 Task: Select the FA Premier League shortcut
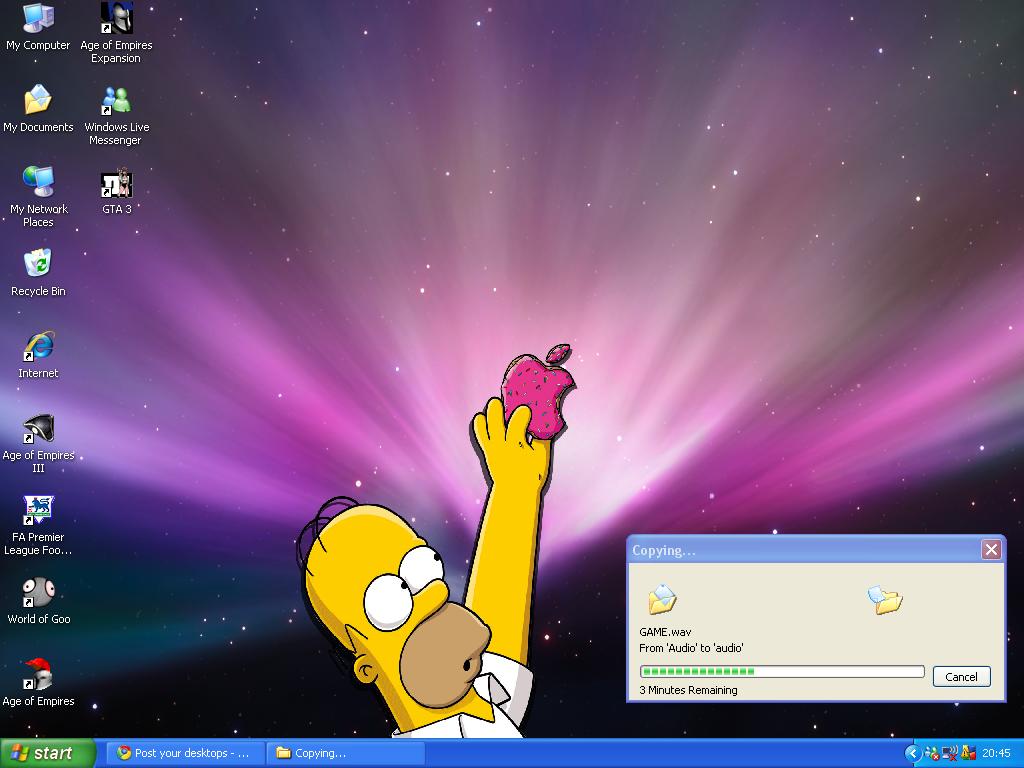tap(38, 526)
